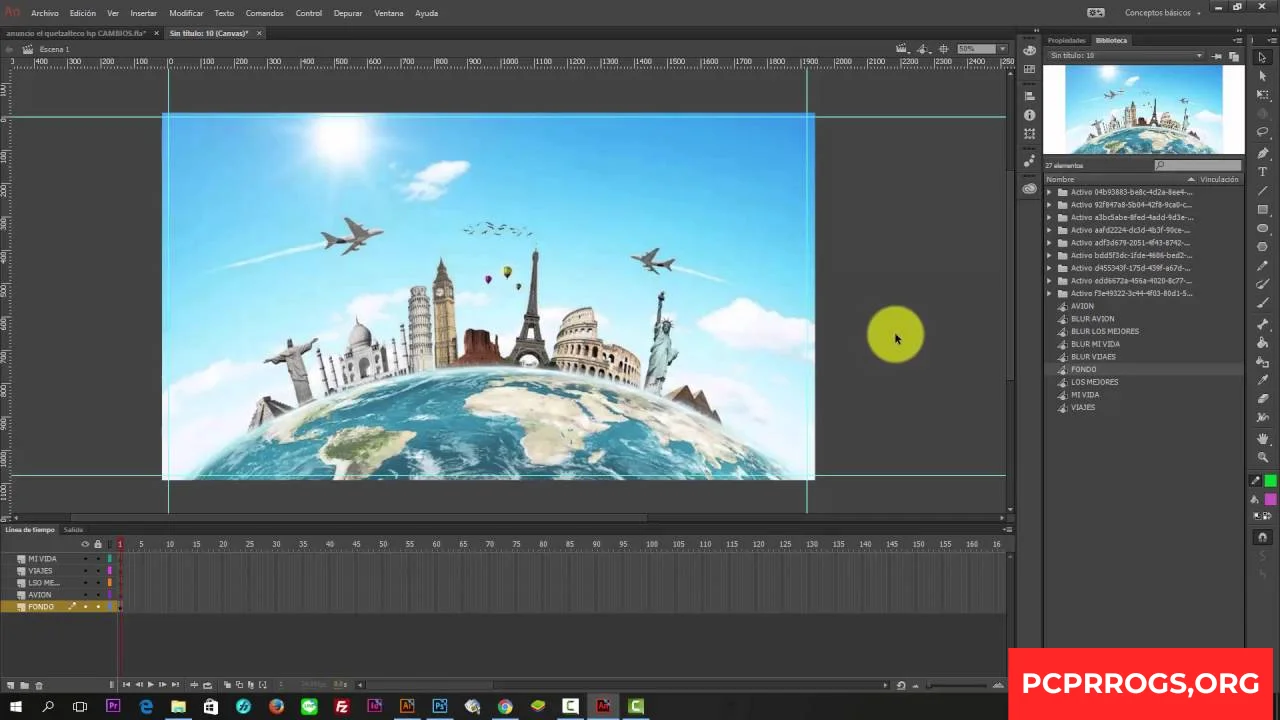Viewport: 1280px width, 720px height.
Task: Click the New Layer icon
Action: point(11,685)
